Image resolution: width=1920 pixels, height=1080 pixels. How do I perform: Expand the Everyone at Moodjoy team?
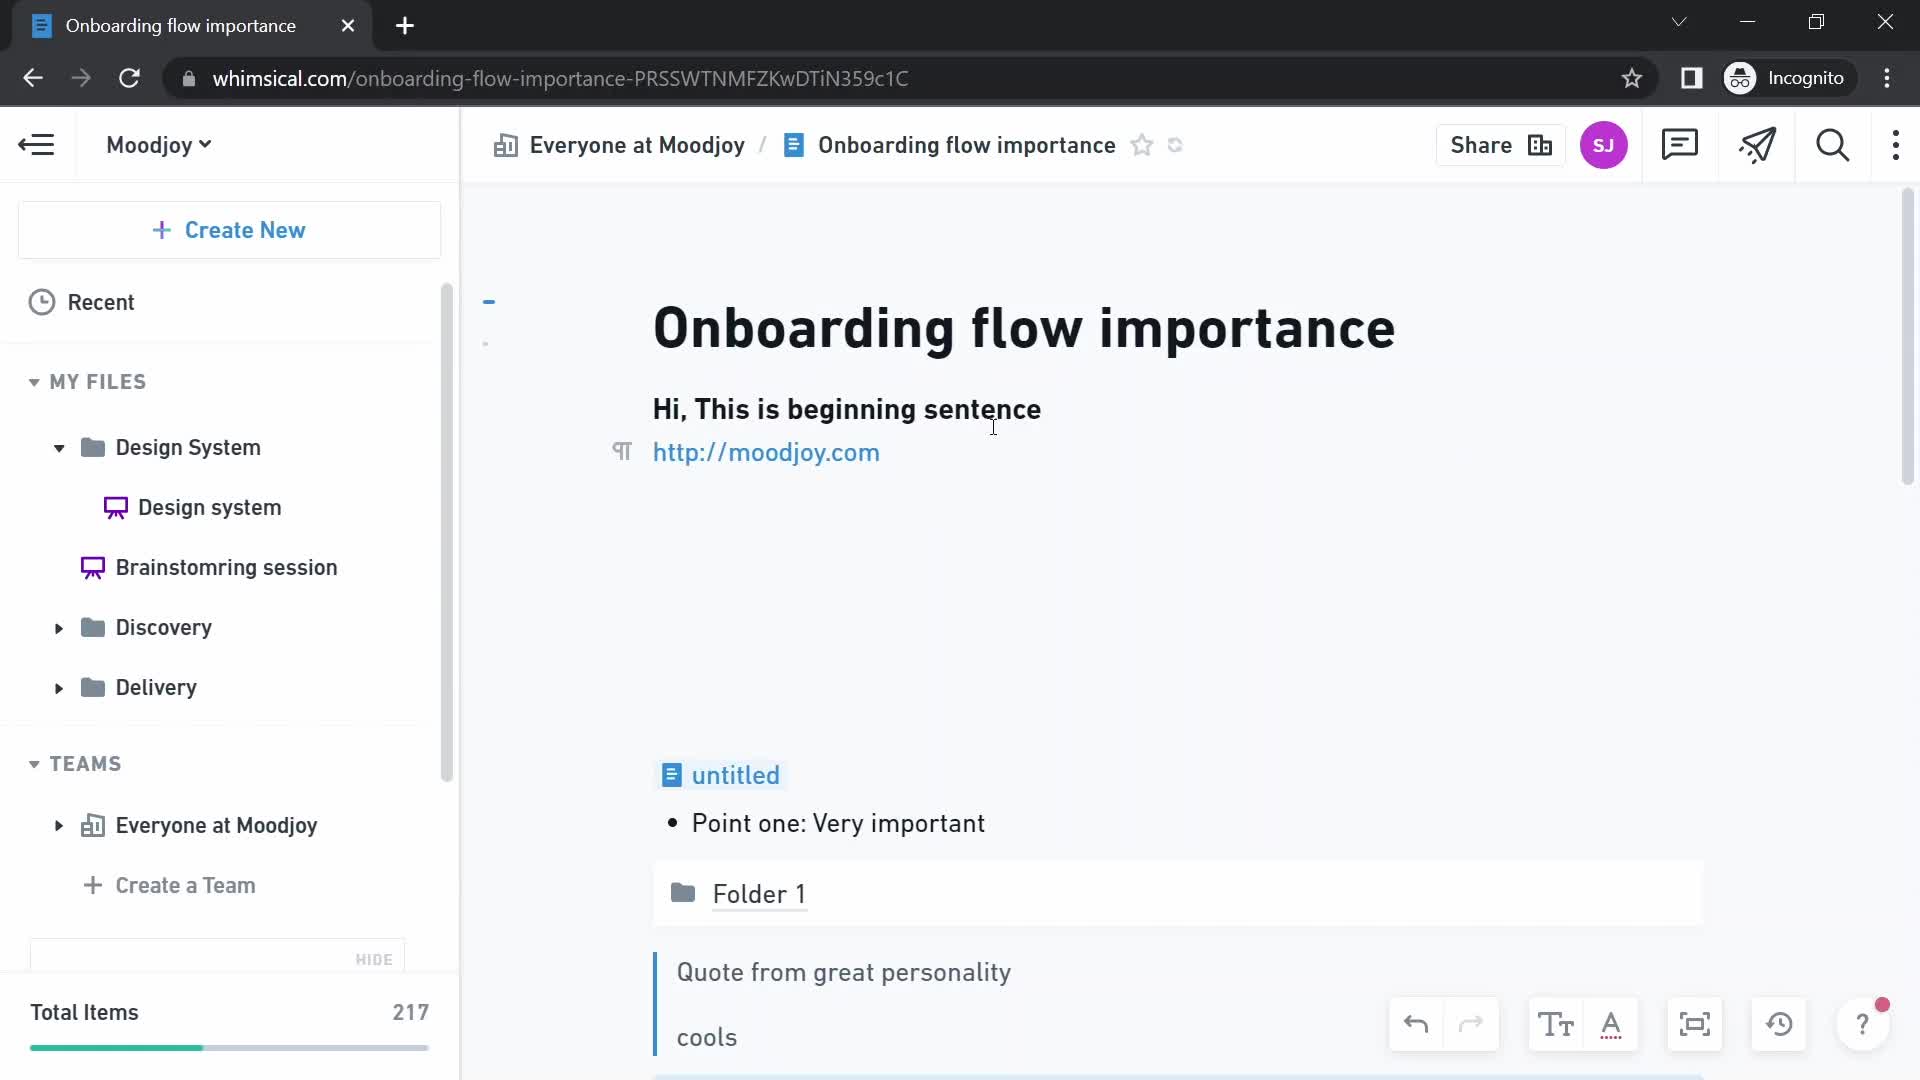(59, 825)
